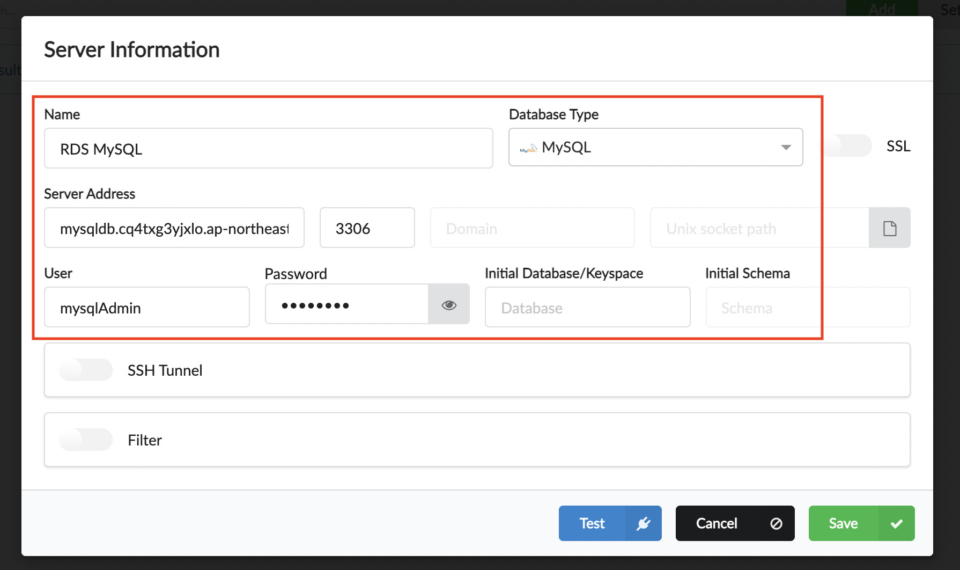Toggle the Filter switch on
This screenshot has height=570, width=960.
(86, 440)
